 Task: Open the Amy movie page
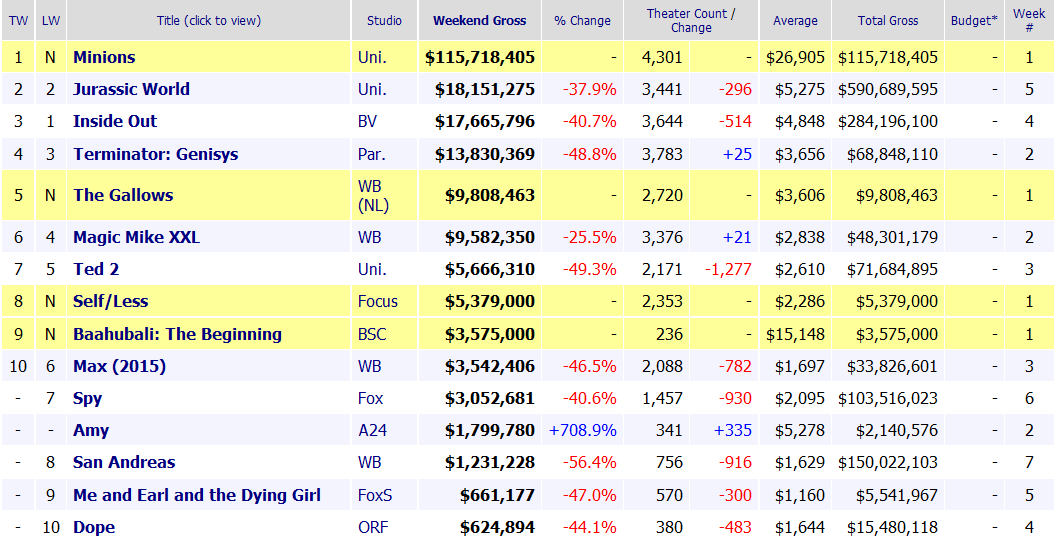(x=91, y=431)
